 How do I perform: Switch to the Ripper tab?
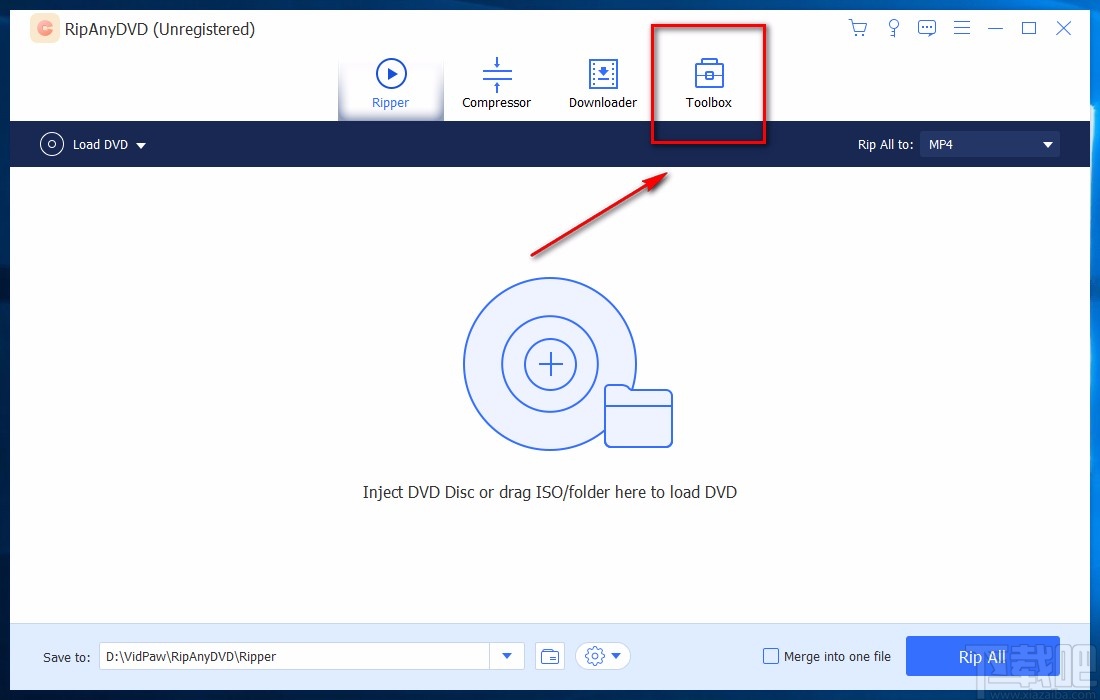tap(391, 84)
